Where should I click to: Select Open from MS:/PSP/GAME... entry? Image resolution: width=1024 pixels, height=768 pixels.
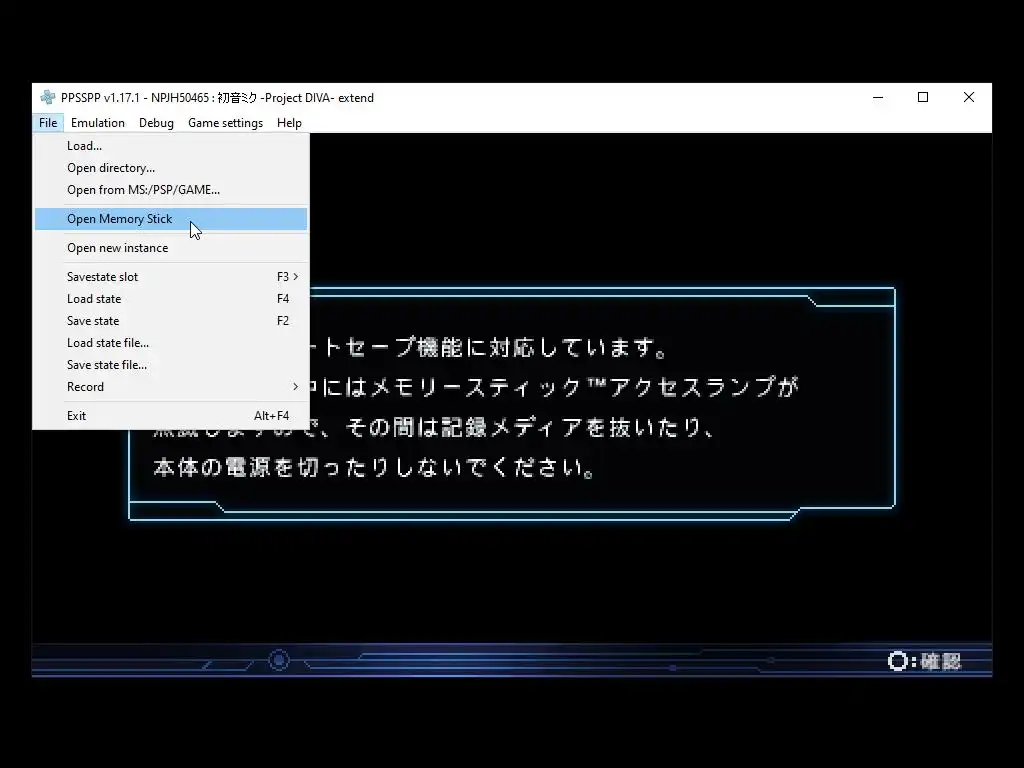(171, 190)
